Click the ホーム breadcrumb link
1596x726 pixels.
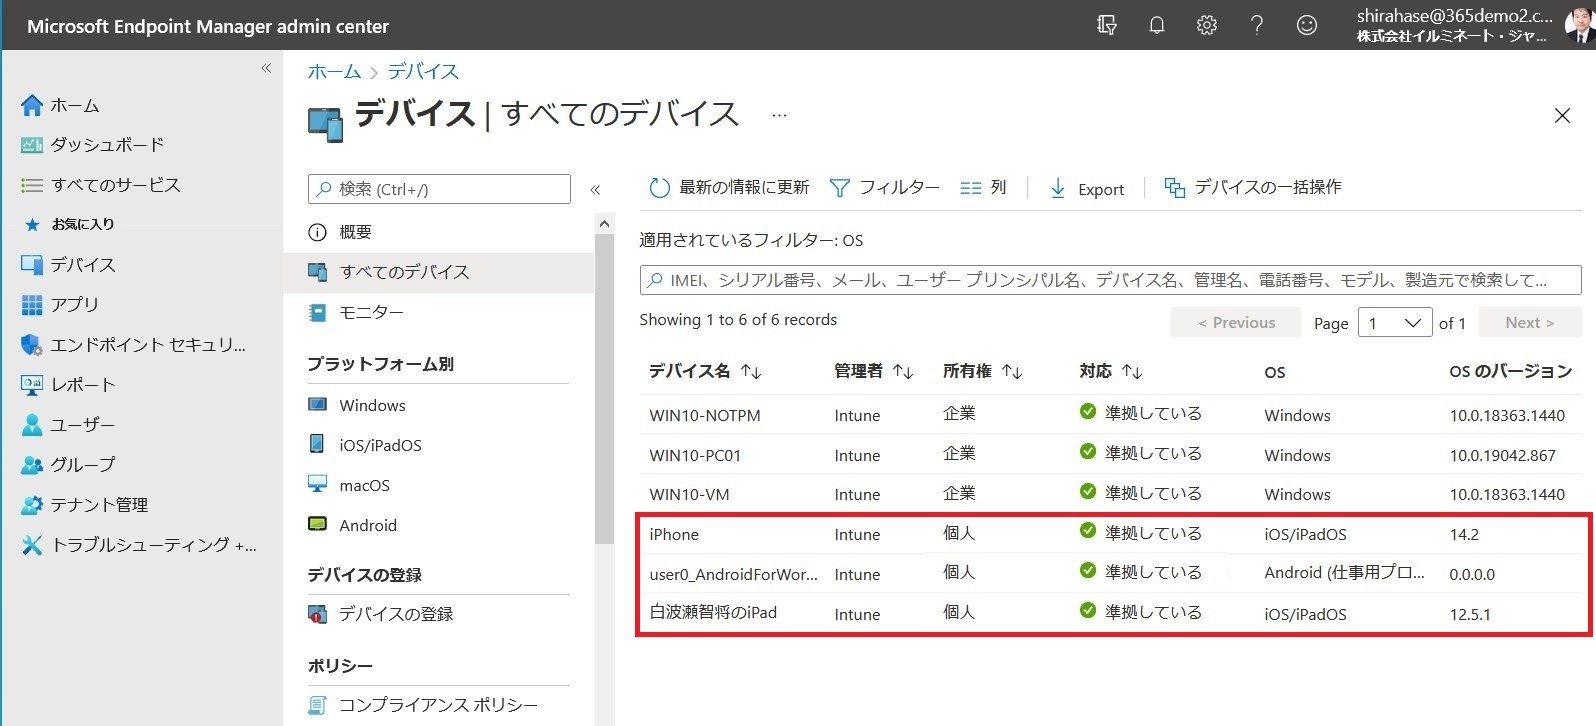tap(334, 72)
